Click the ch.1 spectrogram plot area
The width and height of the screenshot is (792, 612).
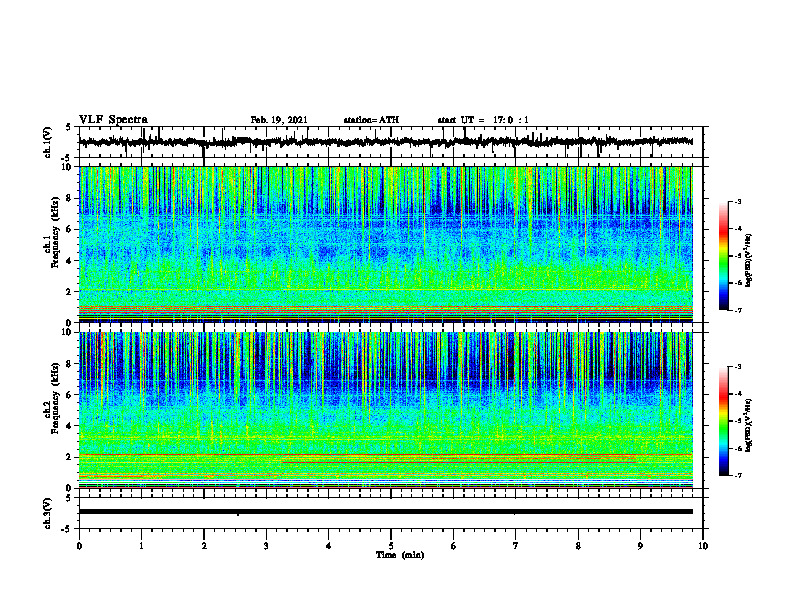386,244
